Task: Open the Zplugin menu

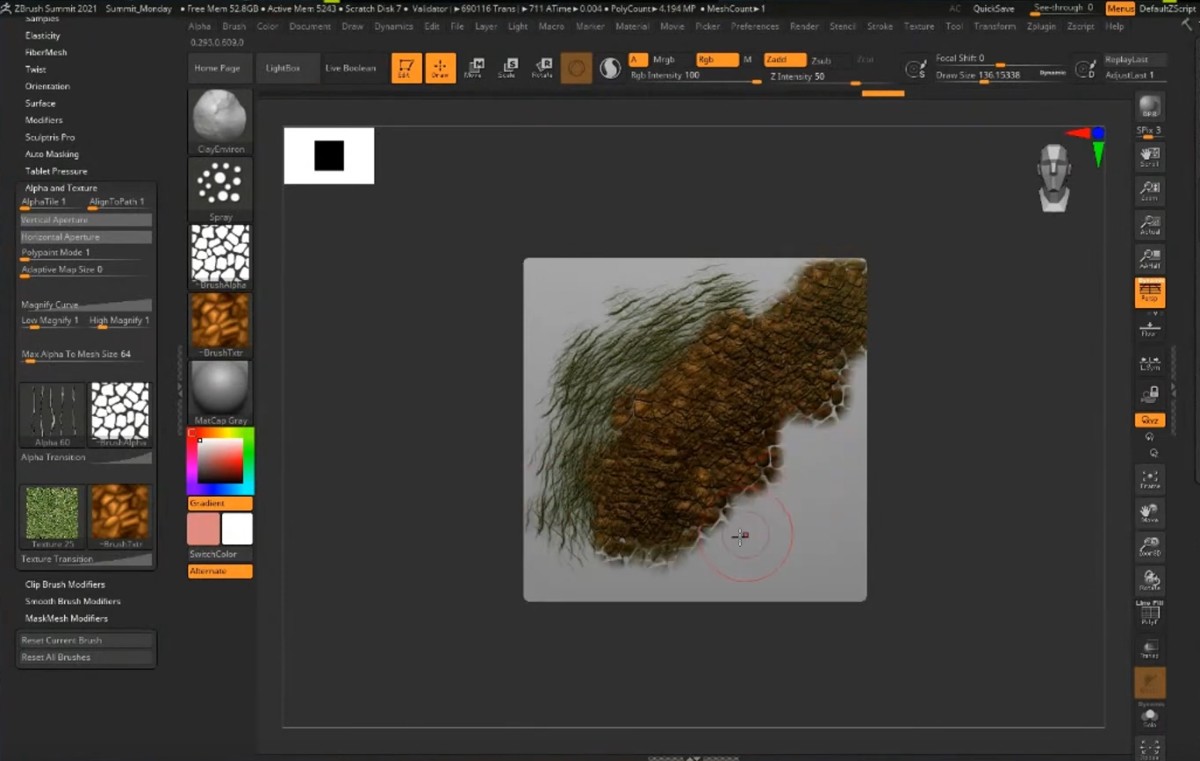Action: pos(1041,26)
